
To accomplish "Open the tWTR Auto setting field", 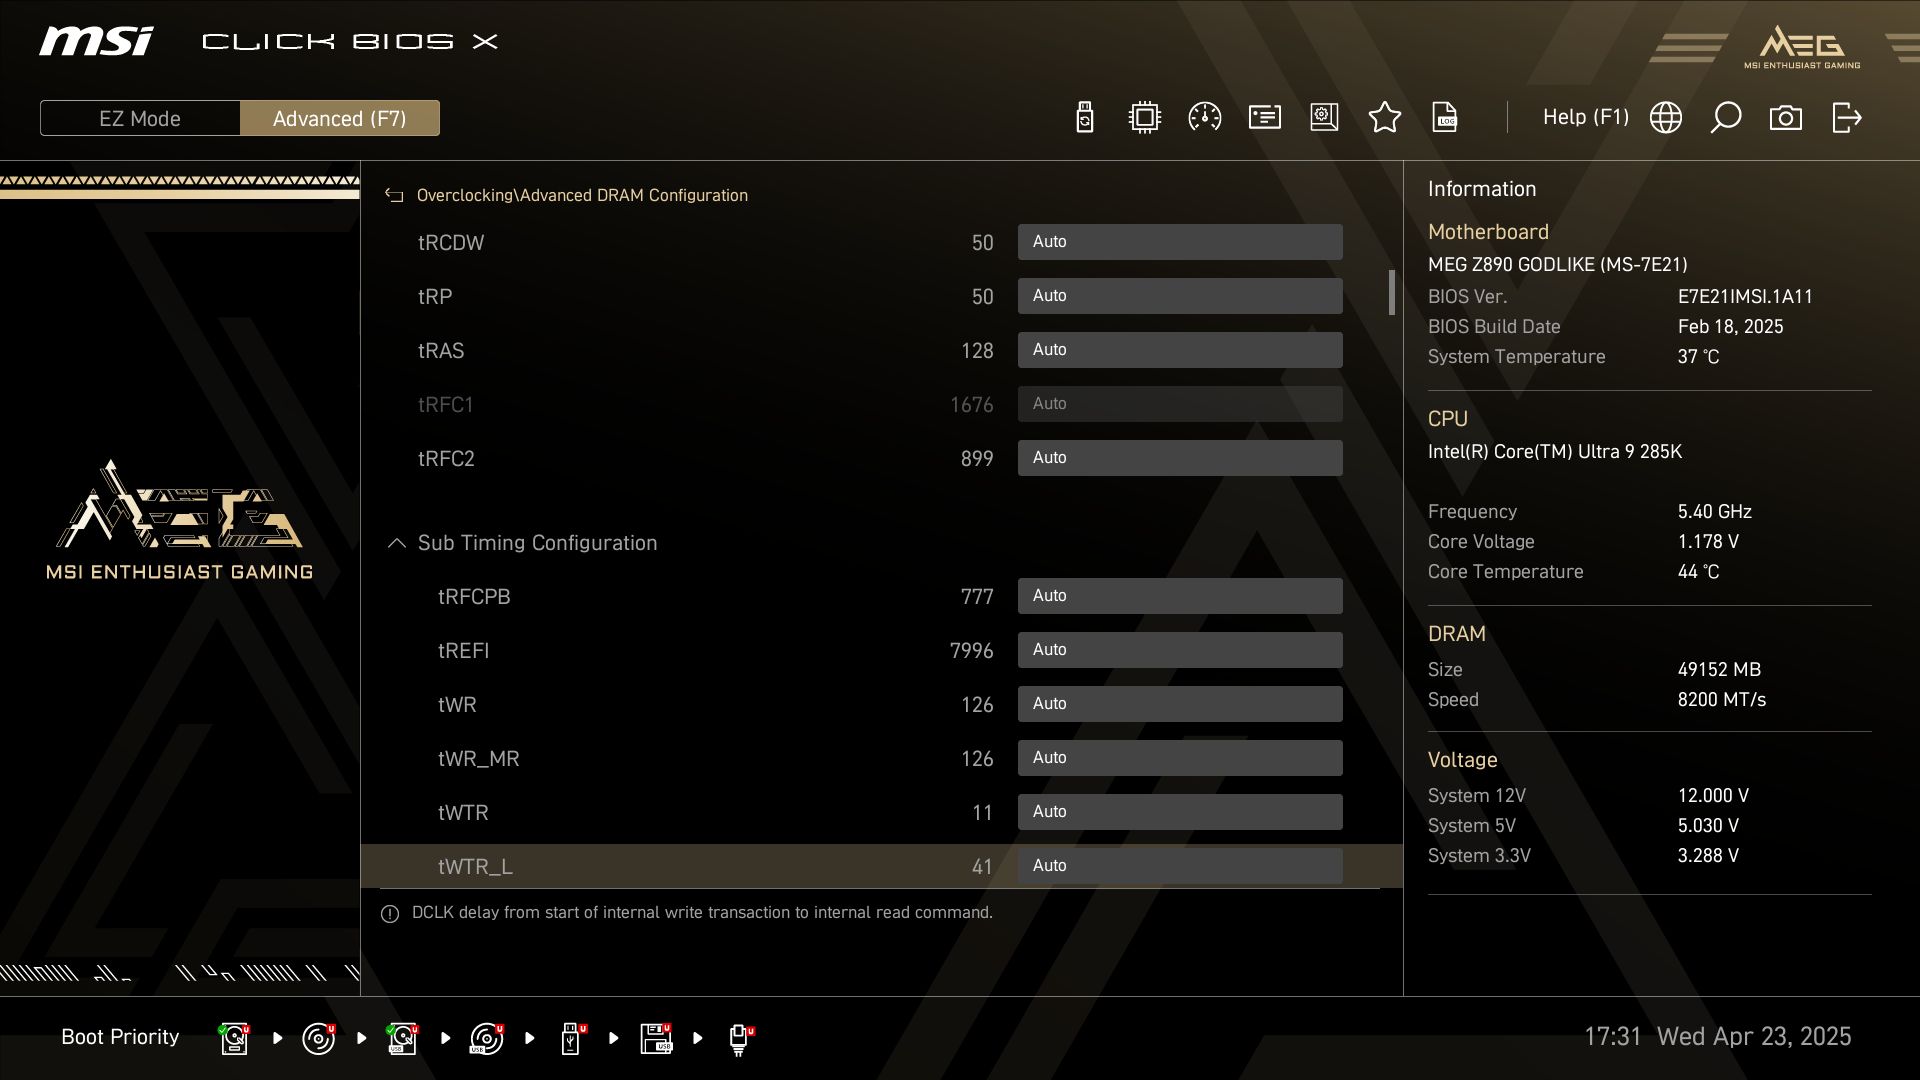I will click(x=1180, y=812).
